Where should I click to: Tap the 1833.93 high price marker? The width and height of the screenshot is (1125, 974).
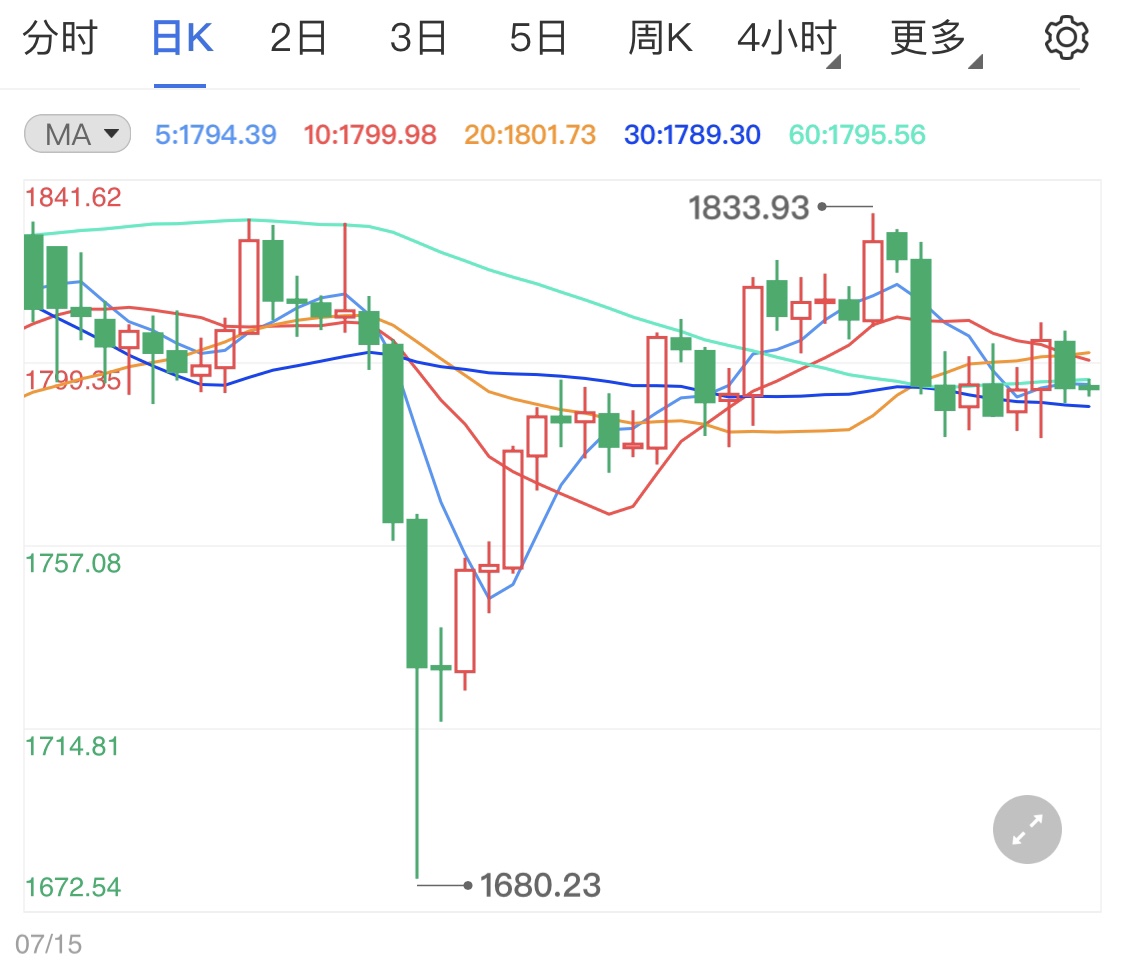tap(751, 207)
